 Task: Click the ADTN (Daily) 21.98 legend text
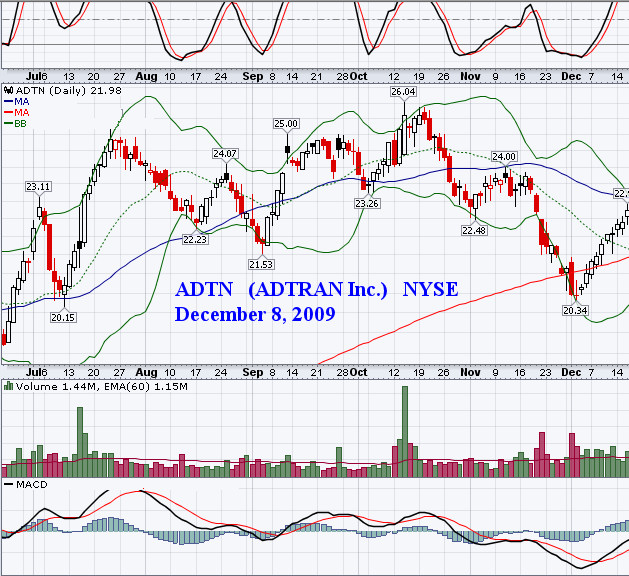pos(69,91)
